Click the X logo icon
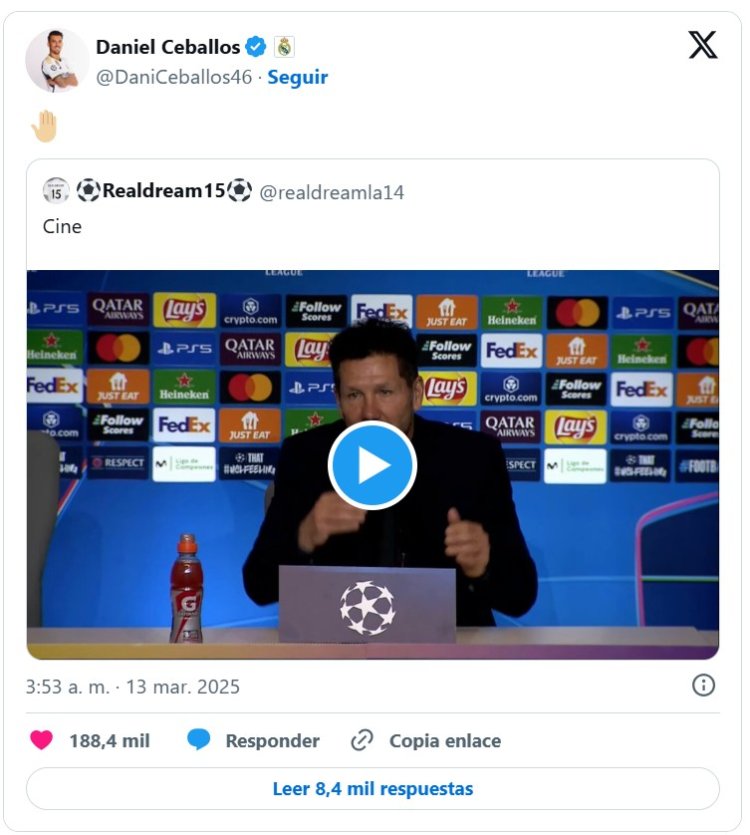Image resolution: width=750 pixels, height=835 pixels. coord(703,45)
